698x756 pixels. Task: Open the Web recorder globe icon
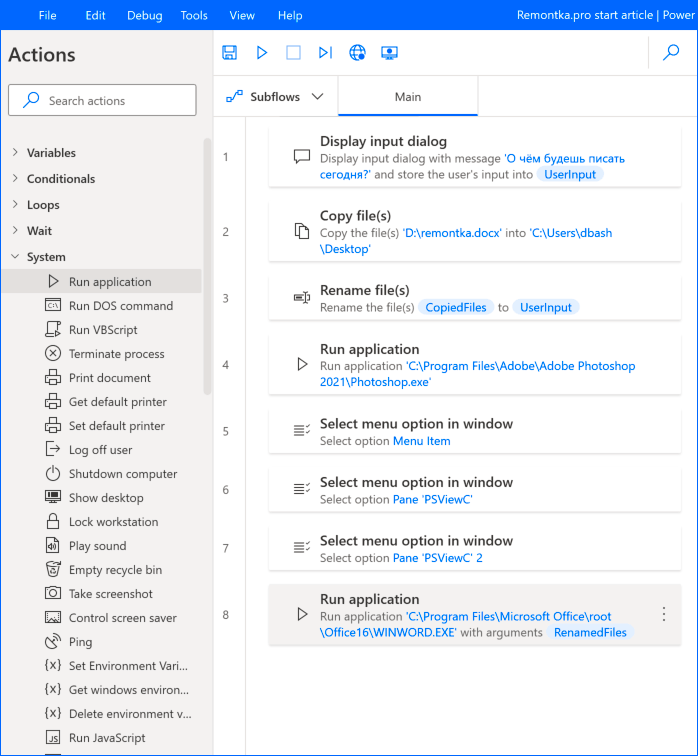[357, 53]
